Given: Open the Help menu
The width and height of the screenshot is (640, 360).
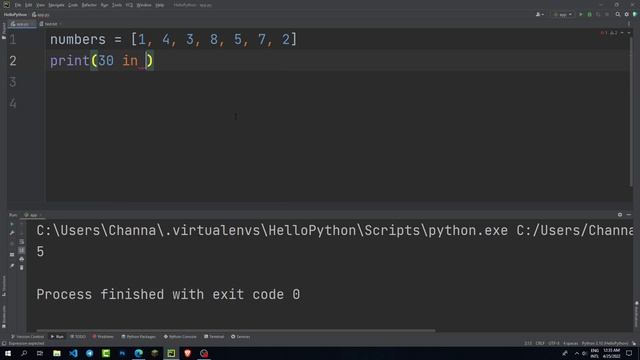Looking at the screenshot, I should pyautogui.click(x=160, y=5).
